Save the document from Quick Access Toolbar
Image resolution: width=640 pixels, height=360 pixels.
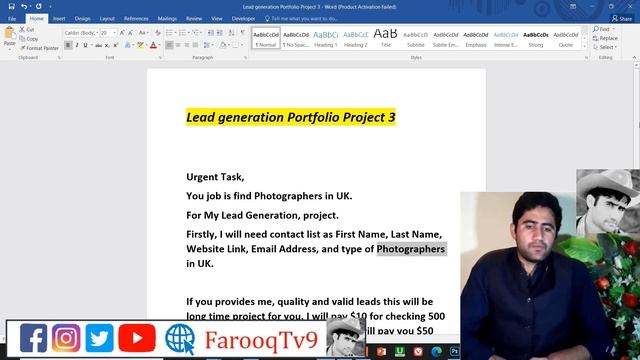(x=11, y=7)
